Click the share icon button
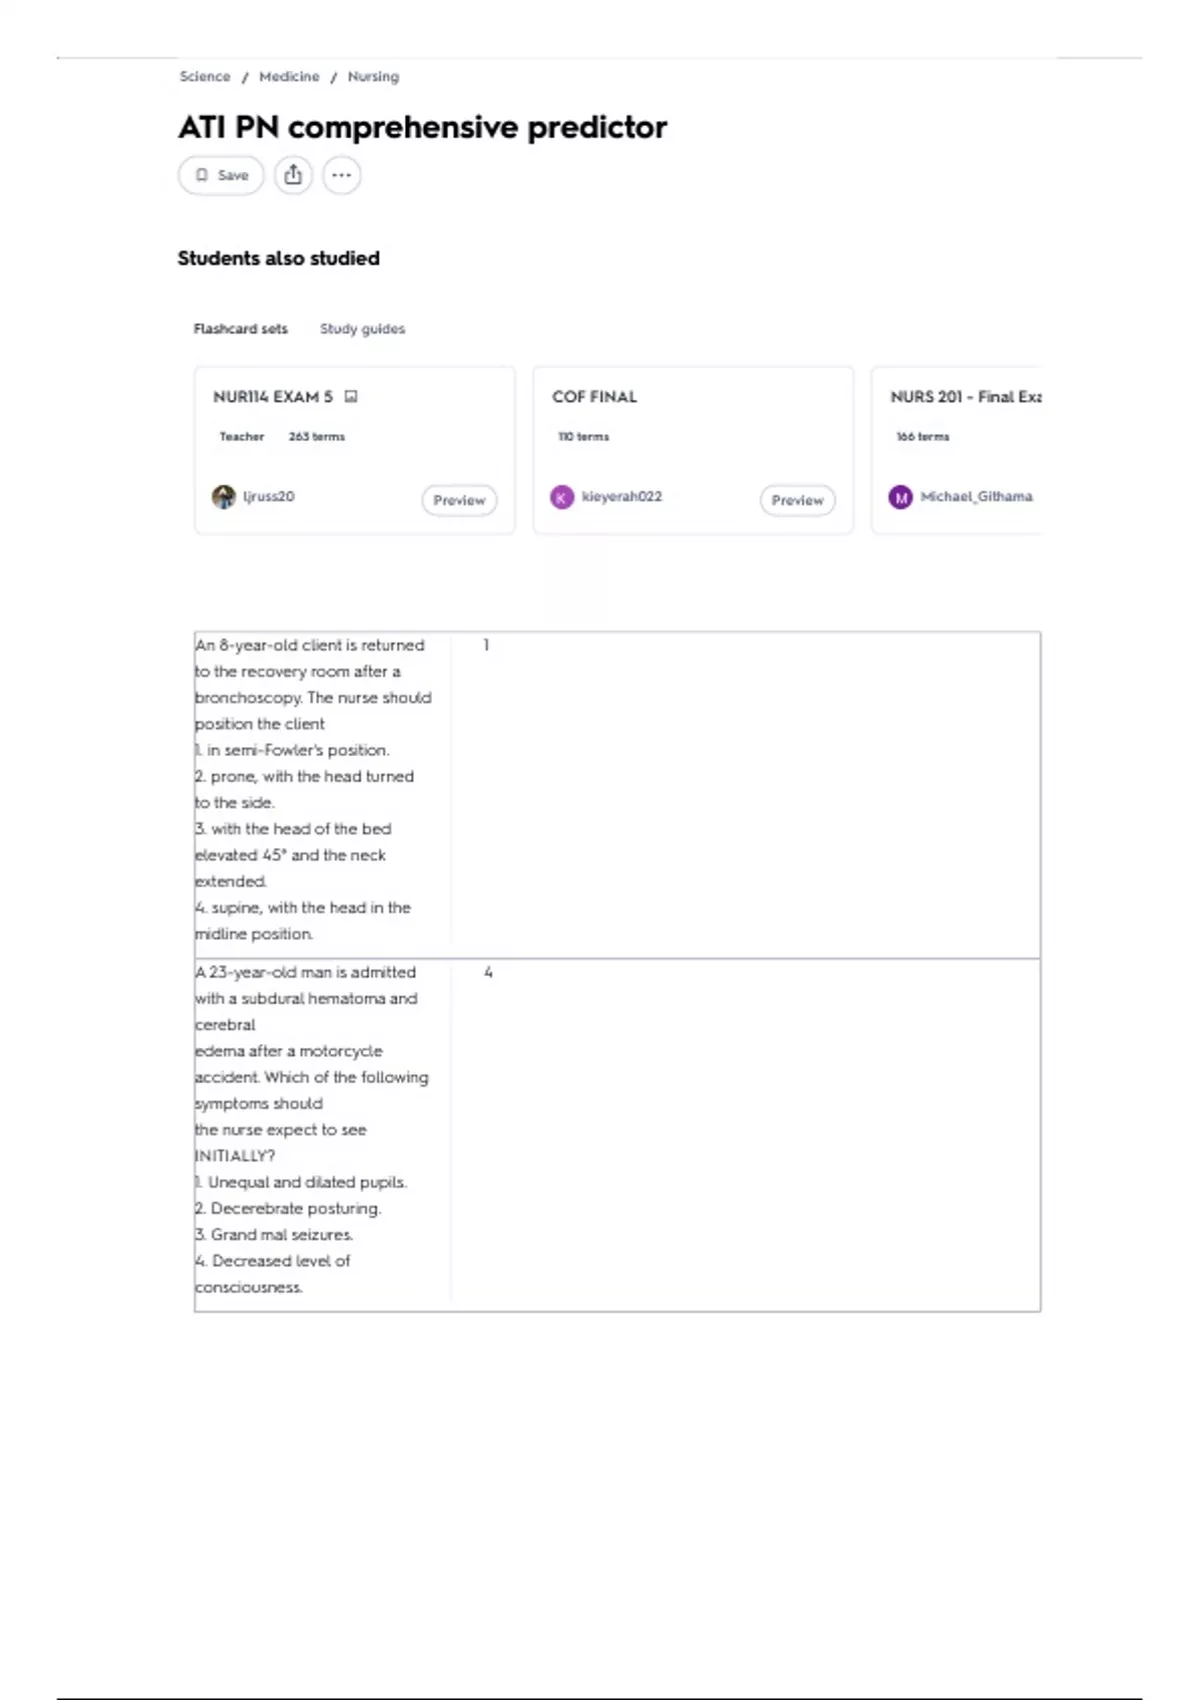 tap(293, 175)
